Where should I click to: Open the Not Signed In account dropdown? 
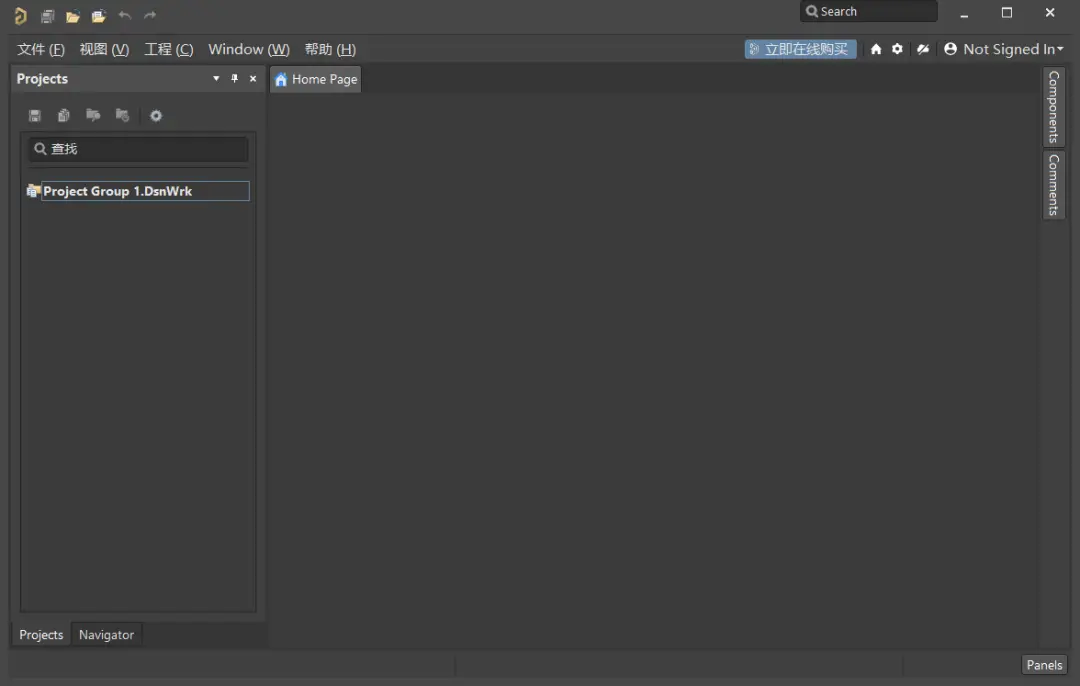pyautogui.click(x=1004, y=49)
